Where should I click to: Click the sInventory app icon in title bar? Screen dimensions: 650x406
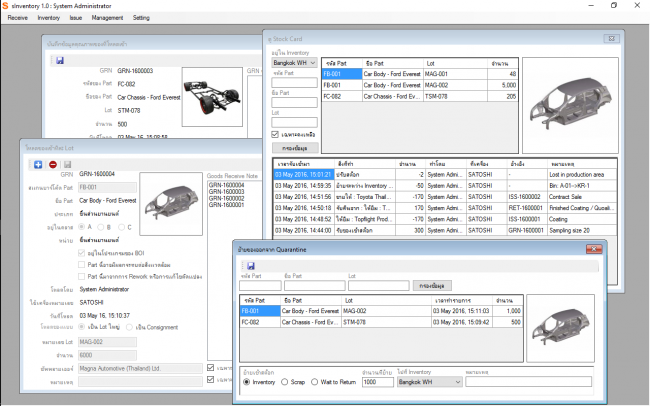click(x=7, y=6)
